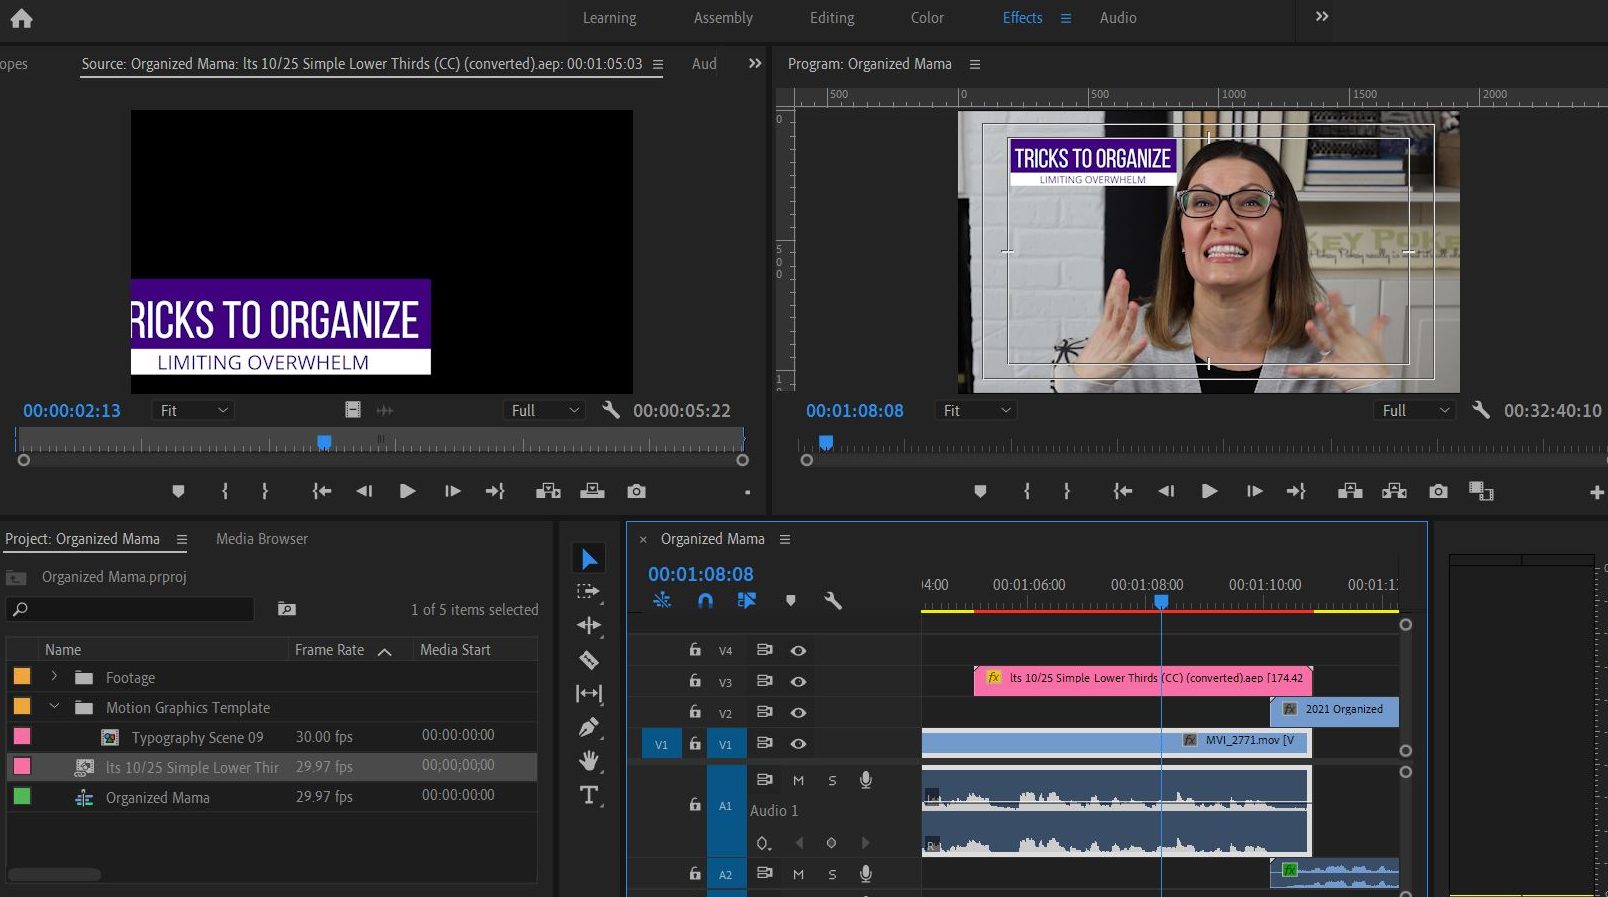The width and height of the screenshot is (1608, 897).
Task: Collapse Motion Graphics Template bin
Action: (54, 707)
